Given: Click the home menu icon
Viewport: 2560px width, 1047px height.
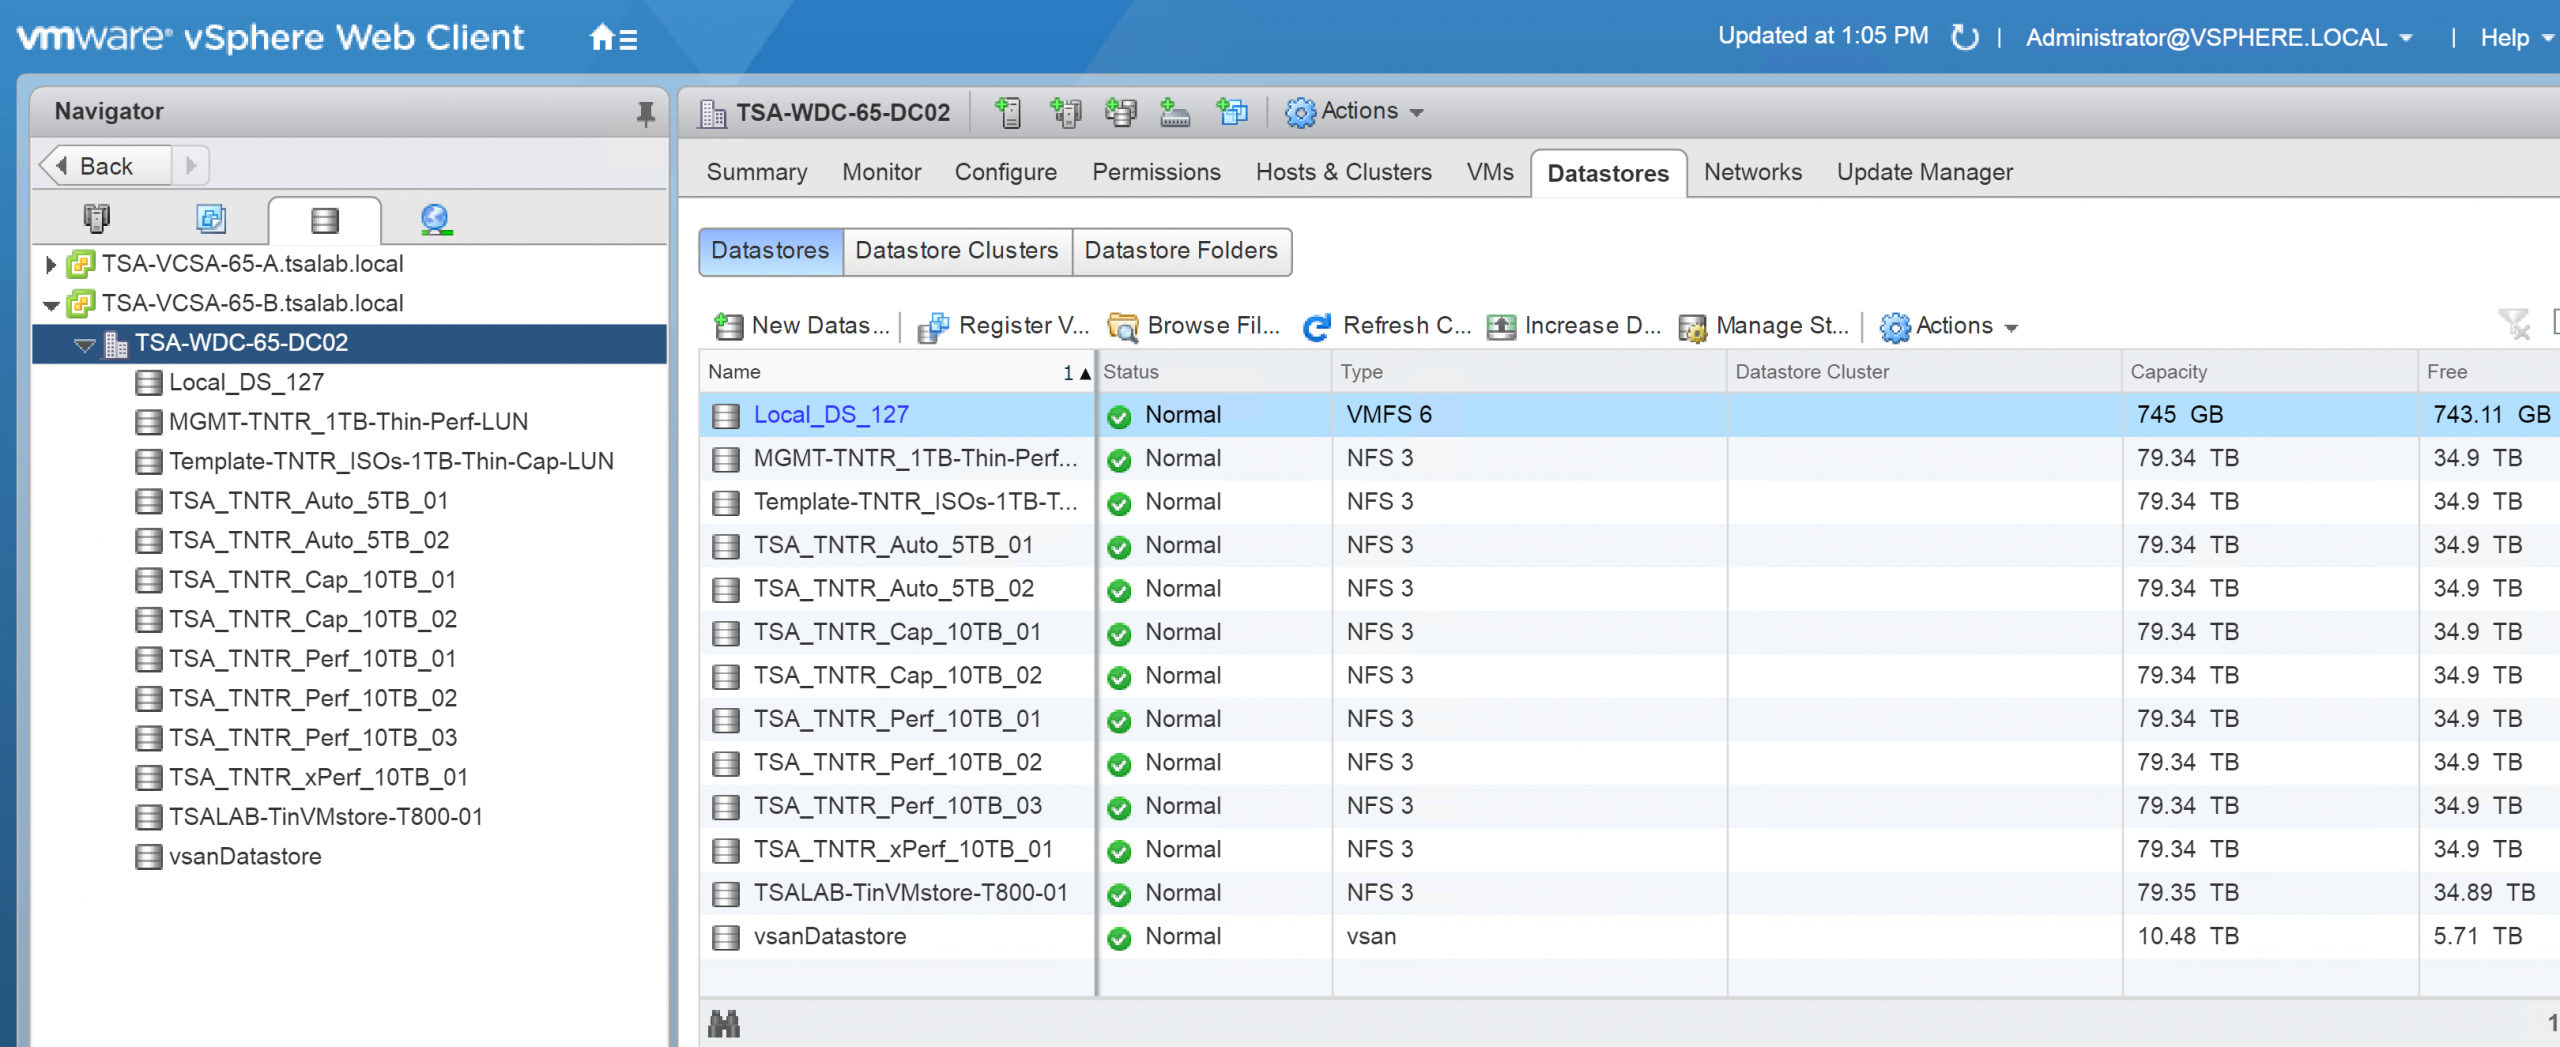Looking at the screenshot, I should tap(612, 38).
